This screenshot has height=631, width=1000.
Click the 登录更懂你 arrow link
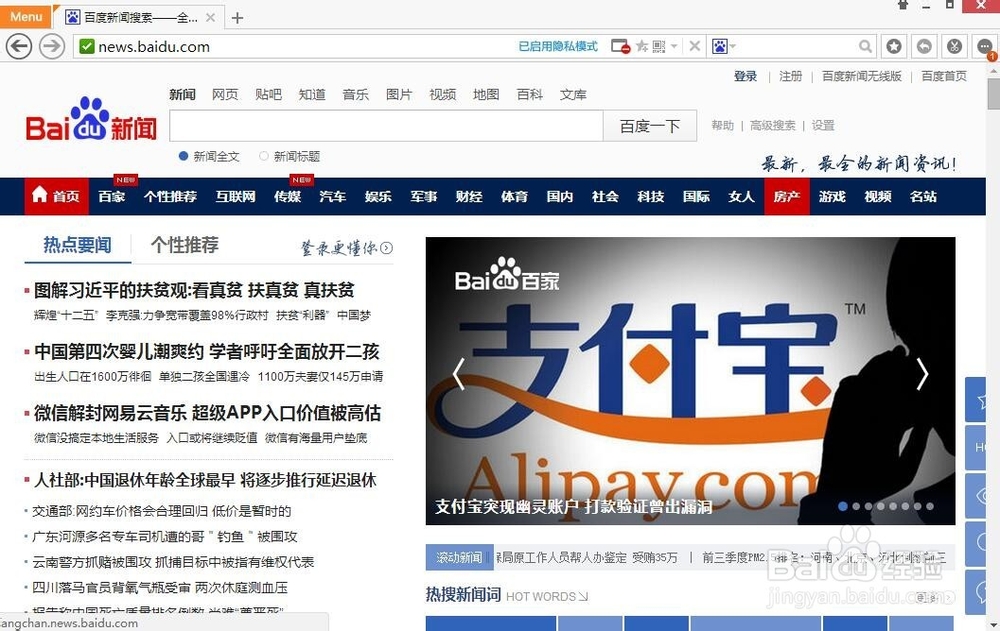coord(346,248)
